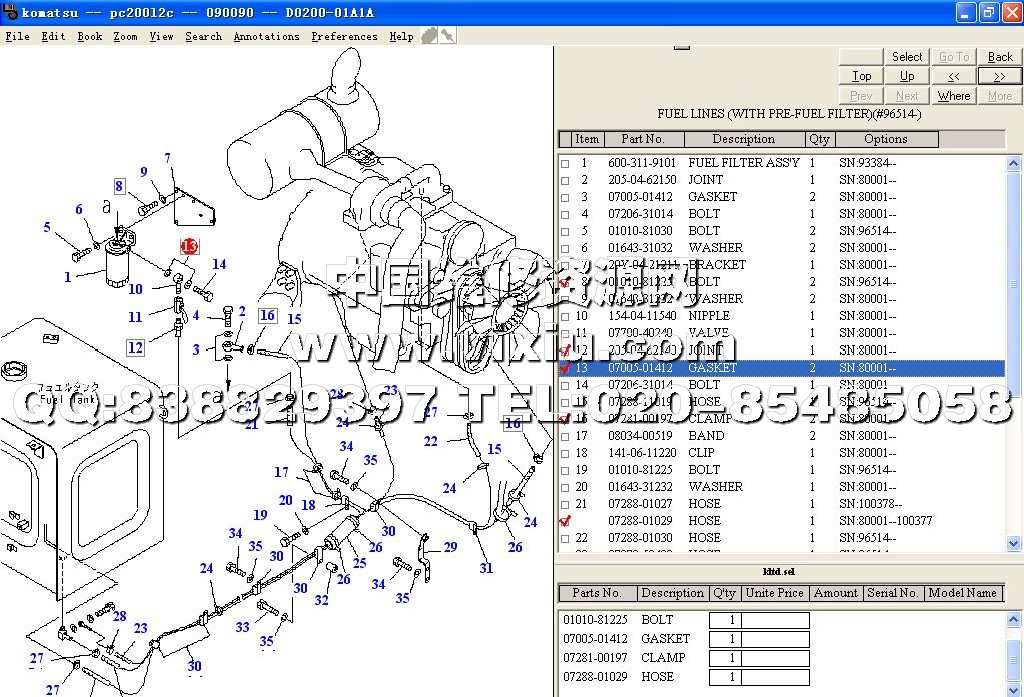Tick the checkbox for item 3 Gasket
This screenshot has height=697, width=1024.
565,197
